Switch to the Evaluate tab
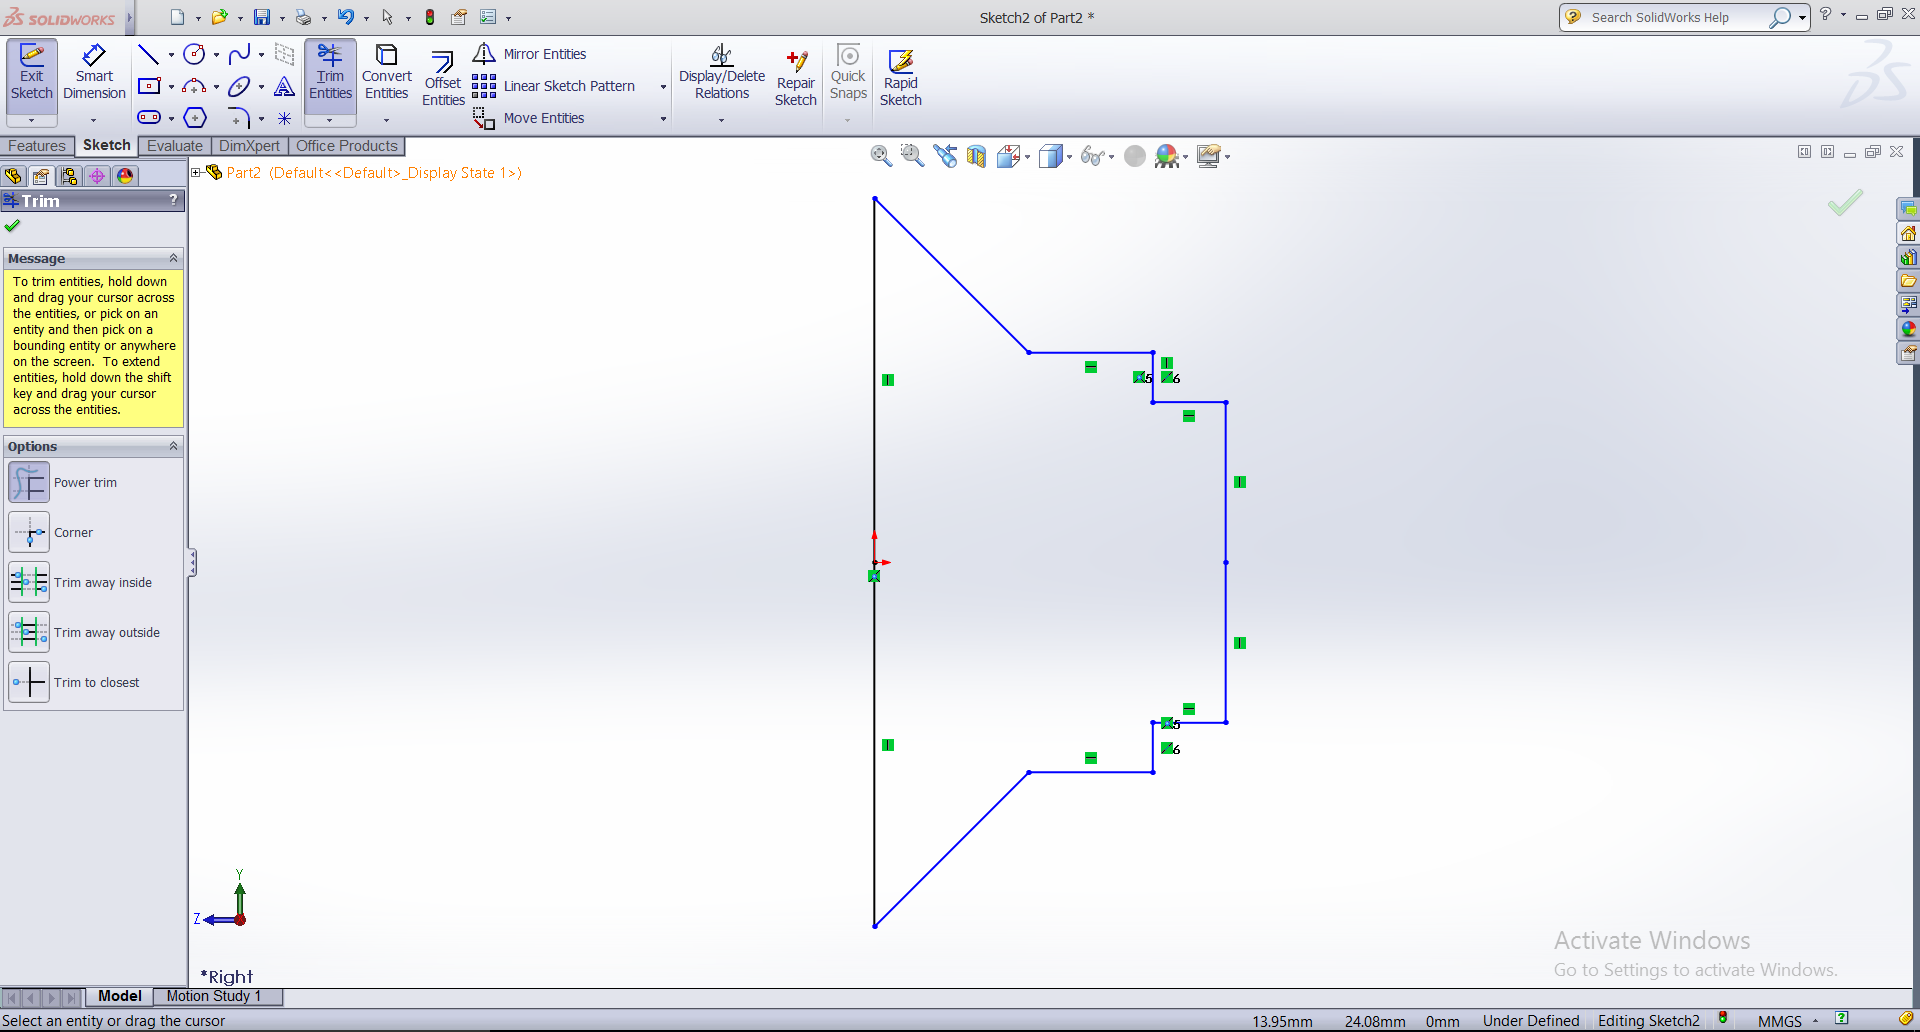 [x=175, y=146]
